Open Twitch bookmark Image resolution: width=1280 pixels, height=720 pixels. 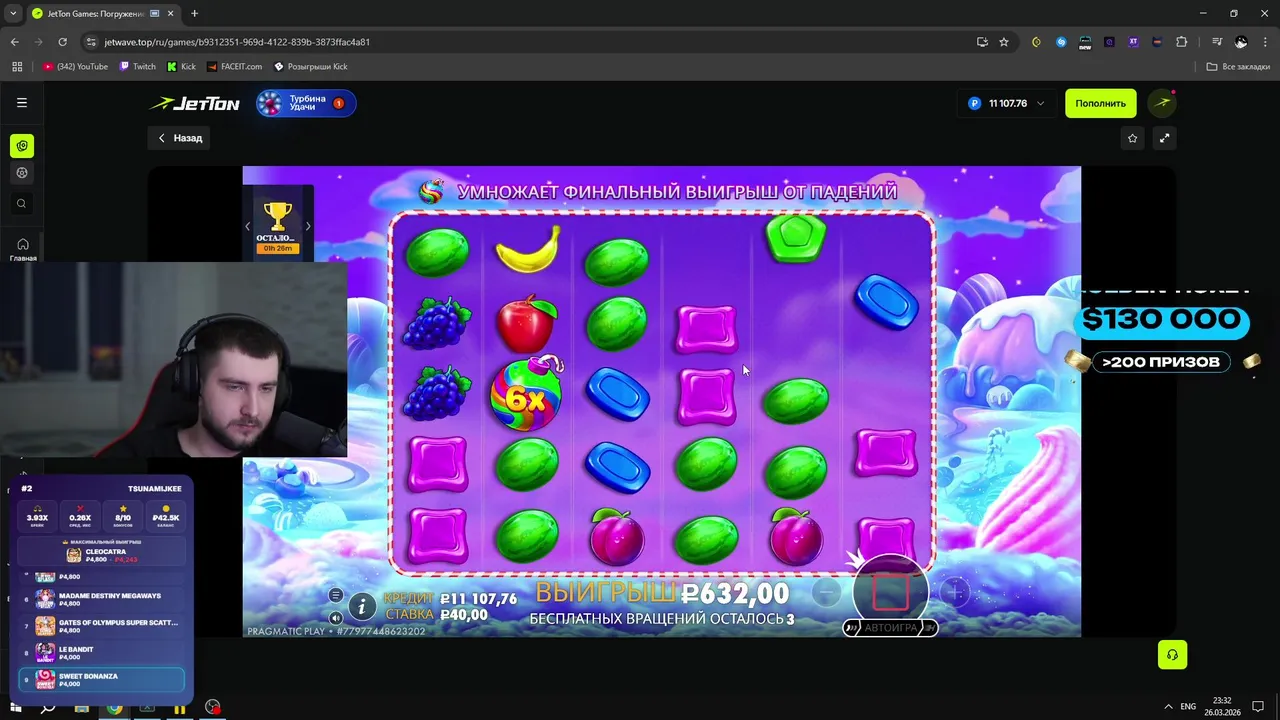click(x=137, y=67)
